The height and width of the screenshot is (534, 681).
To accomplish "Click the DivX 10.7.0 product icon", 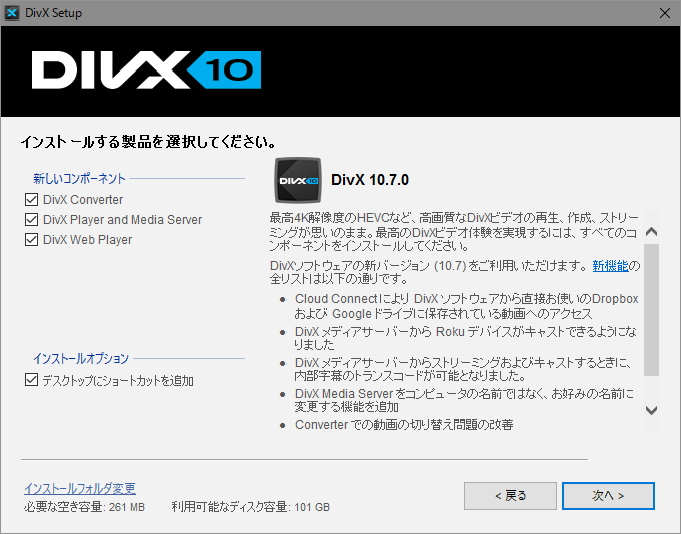I will [x=298, y=180].
